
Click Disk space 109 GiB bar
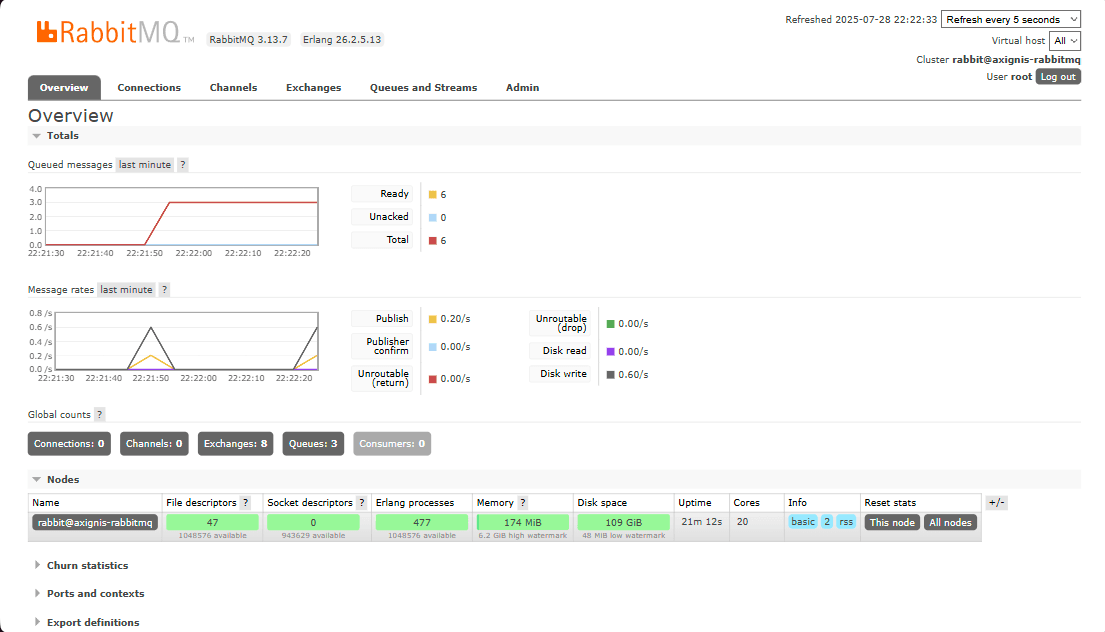click(624, 523)
